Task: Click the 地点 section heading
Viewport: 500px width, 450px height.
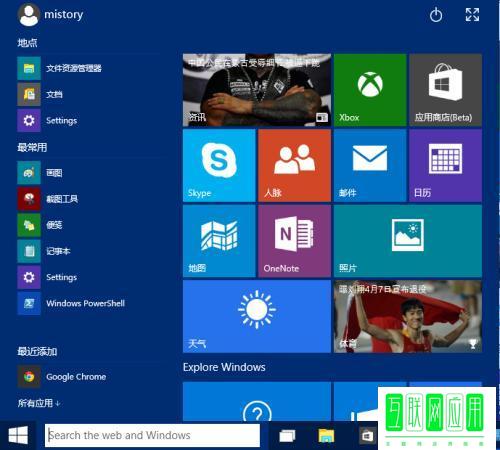Action: 27,43
